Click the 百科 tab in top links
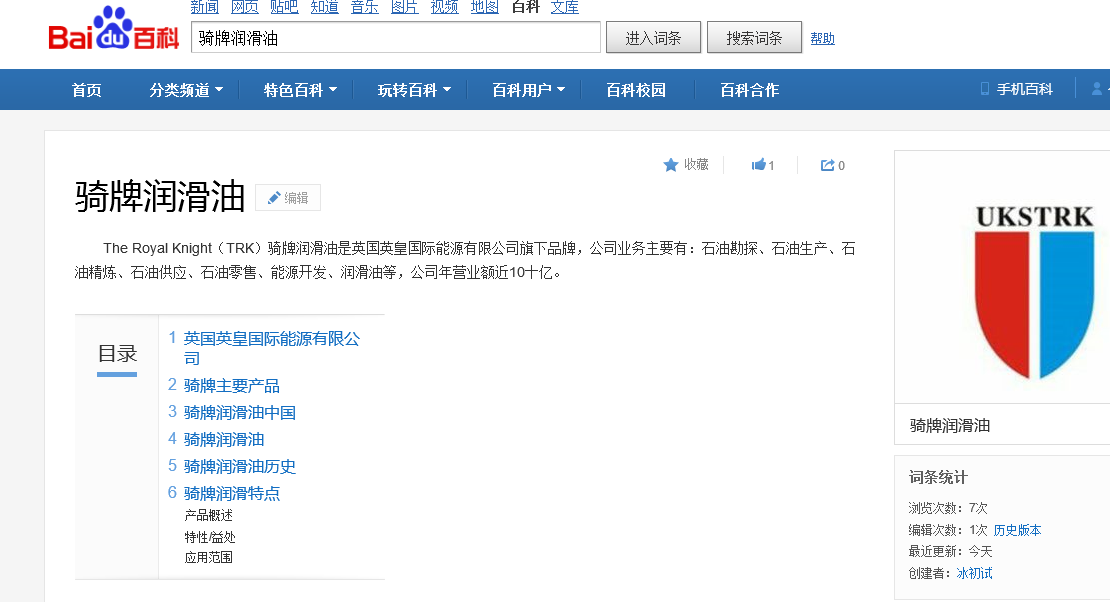Image resolution: width=1110 pixels, height=602 pixels. pos(525,7)
